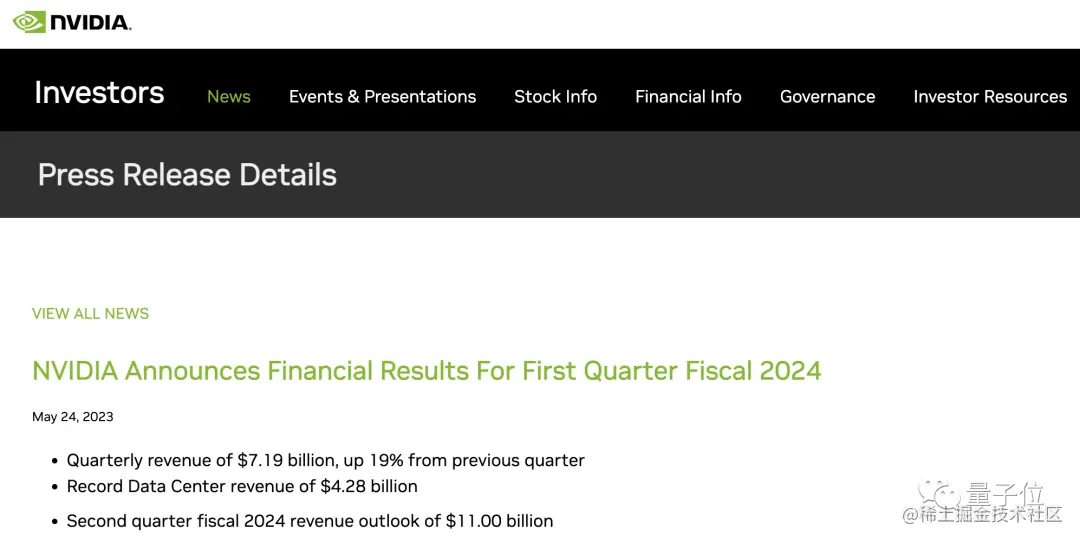Open the Events & Presentations menu
This screenshot has height=542, width=1080.
pyautogui.click(x=382, y=97)
